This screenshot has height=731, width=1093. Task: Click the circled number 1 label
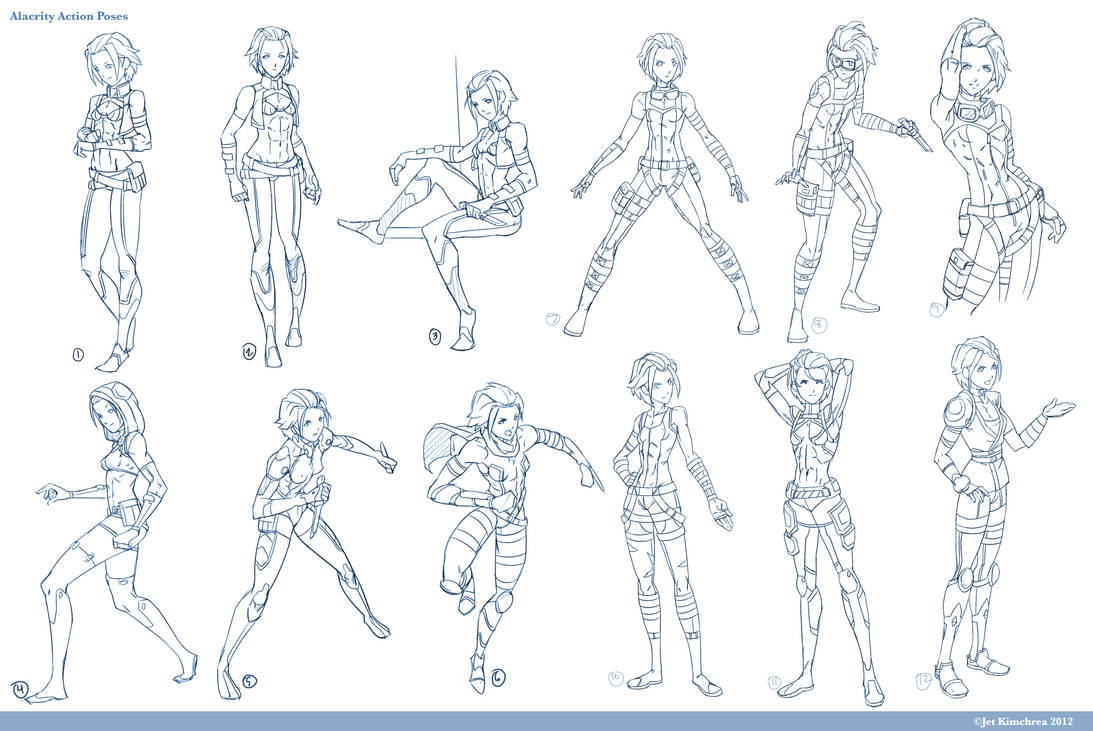(x=78, y=352)
